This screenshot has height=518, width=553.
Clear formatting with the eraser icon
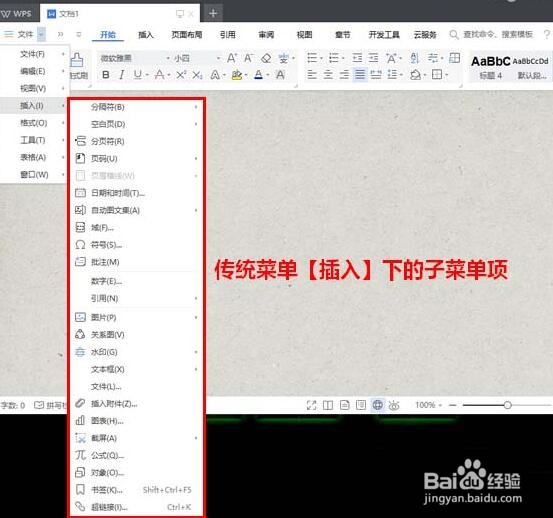[266, 58]
